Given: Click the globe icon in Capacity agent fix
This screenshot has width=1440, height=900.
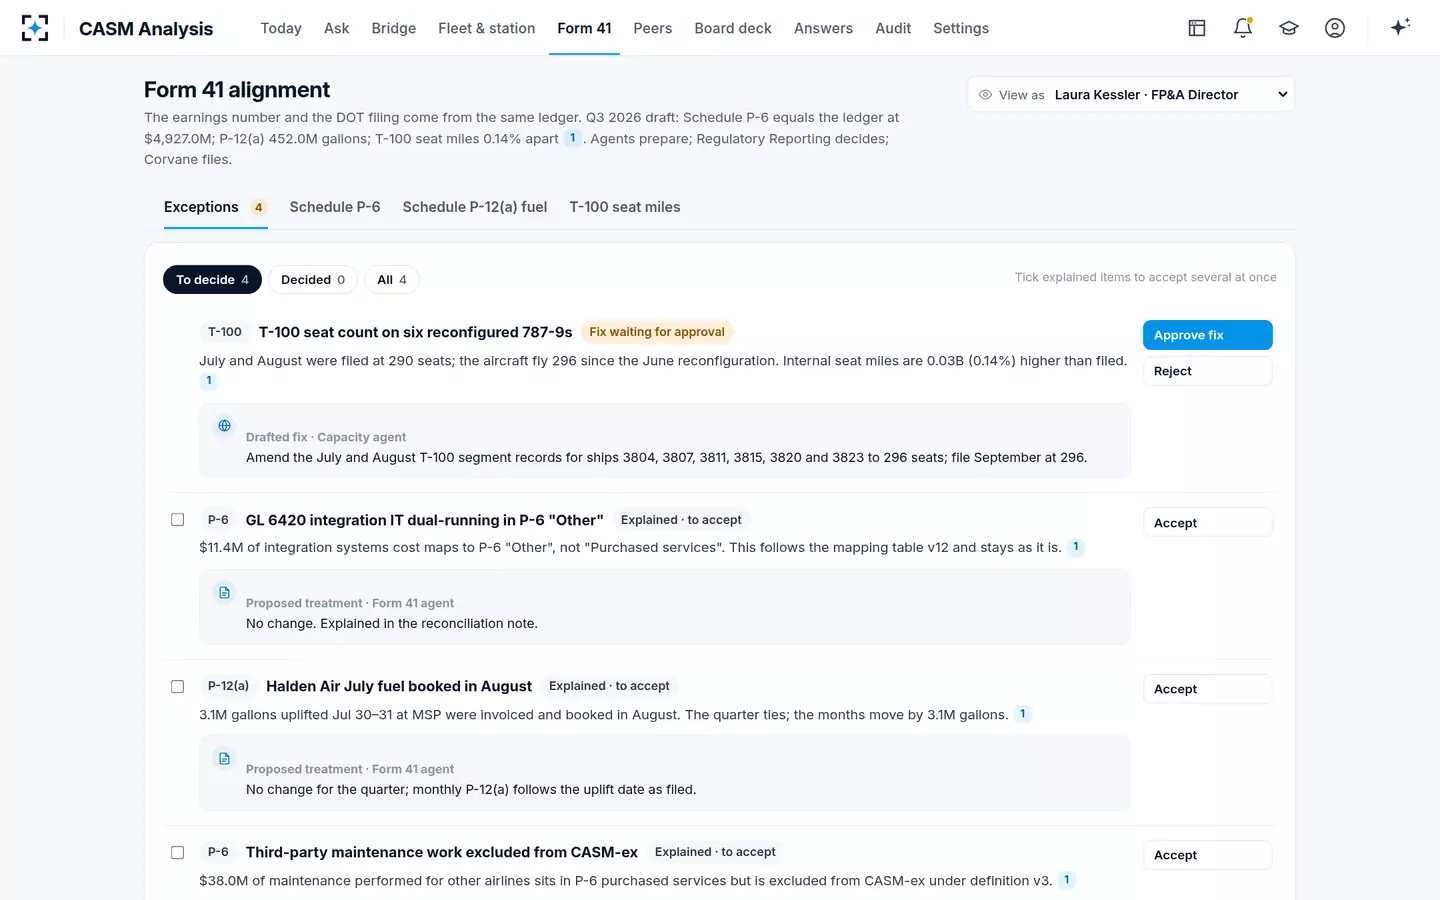Looking at the screenshot, I should pos(225,426).
